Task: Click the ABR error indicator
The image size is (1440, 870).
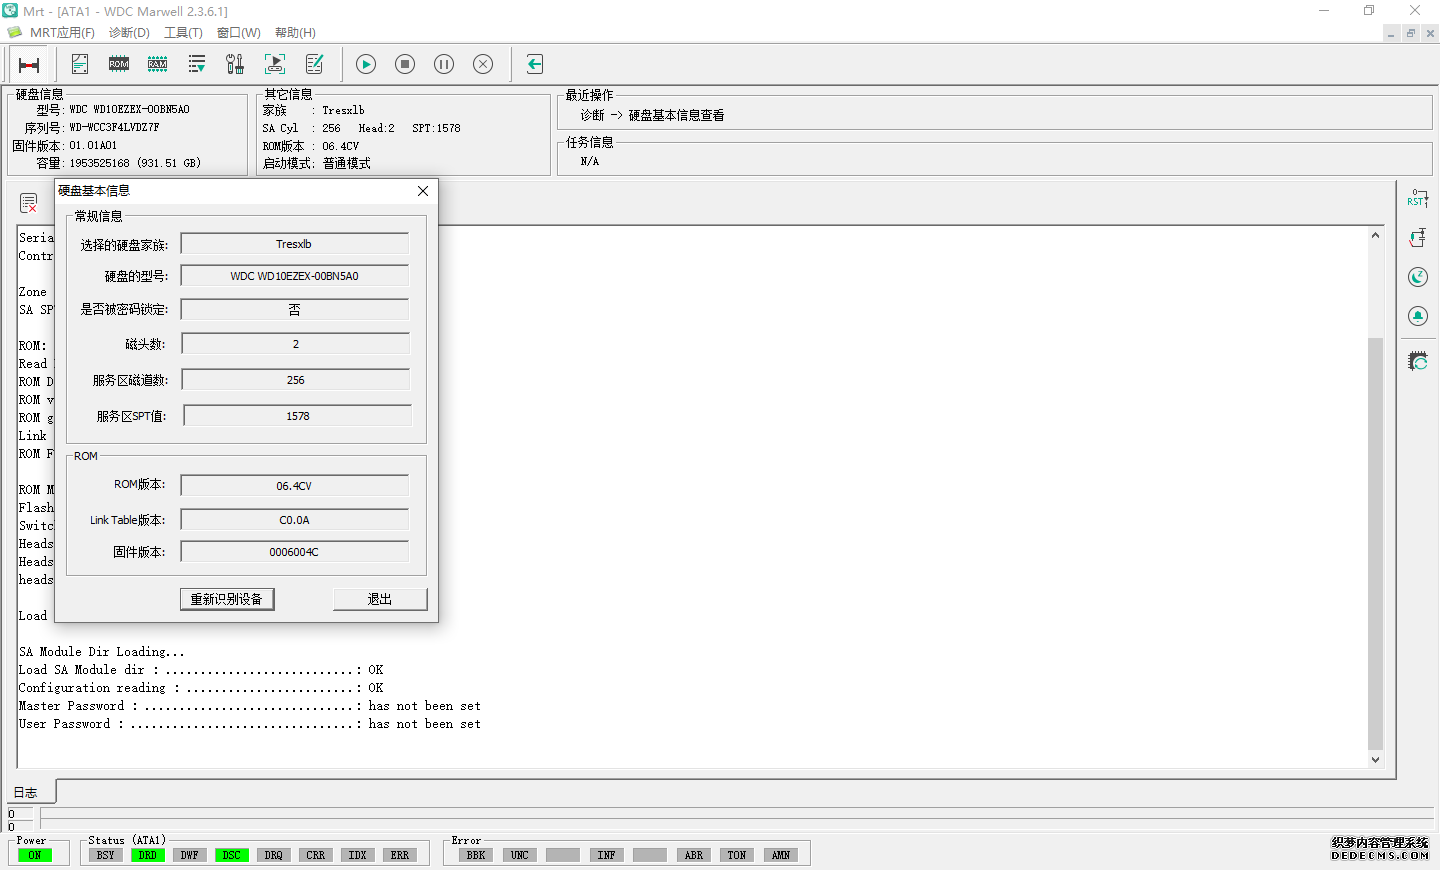Action: tap(694, 855)
